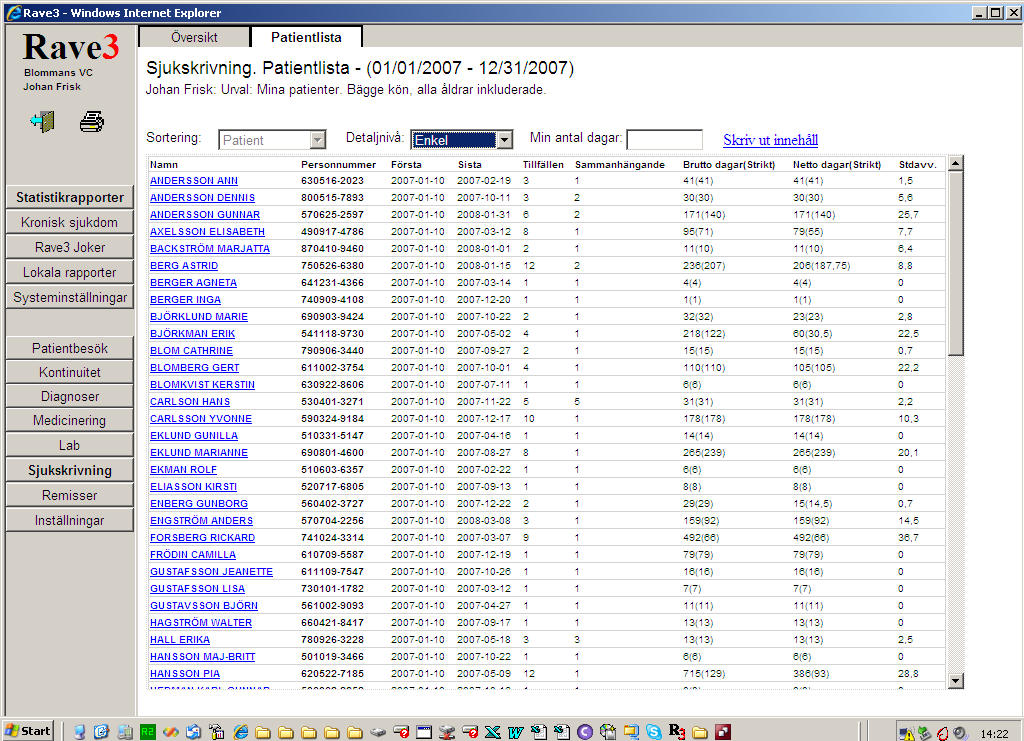1024x741 pixels.
Task: Open patient BJÖRKMAN ERIK
Action: click(x=193, y=334)
